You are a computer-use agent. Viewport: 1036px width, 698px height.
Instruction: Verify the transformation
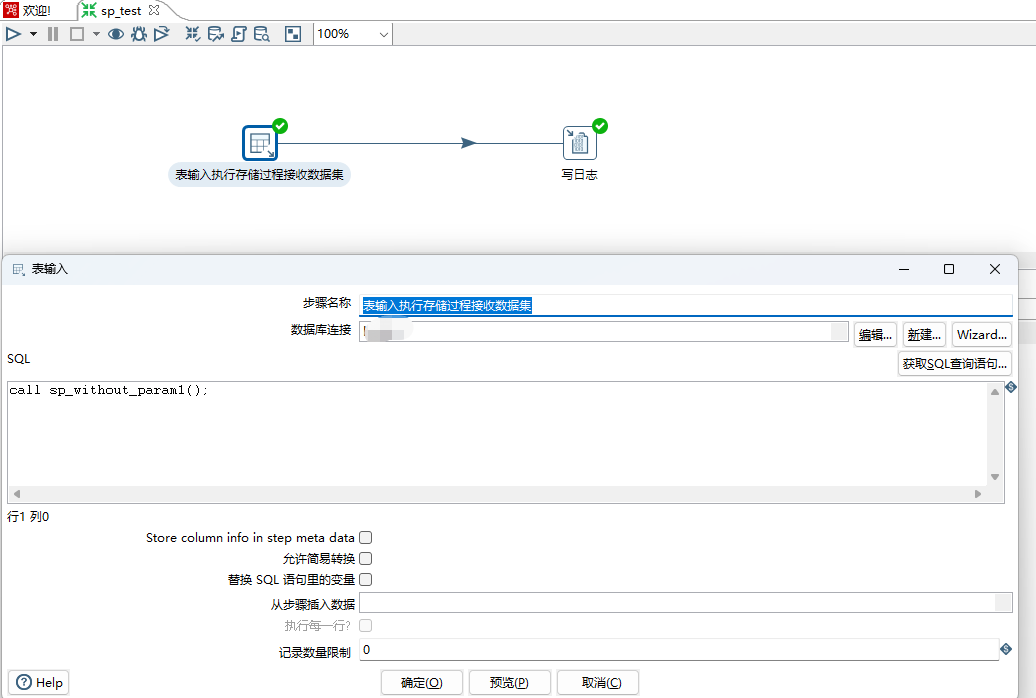point(192,34)
